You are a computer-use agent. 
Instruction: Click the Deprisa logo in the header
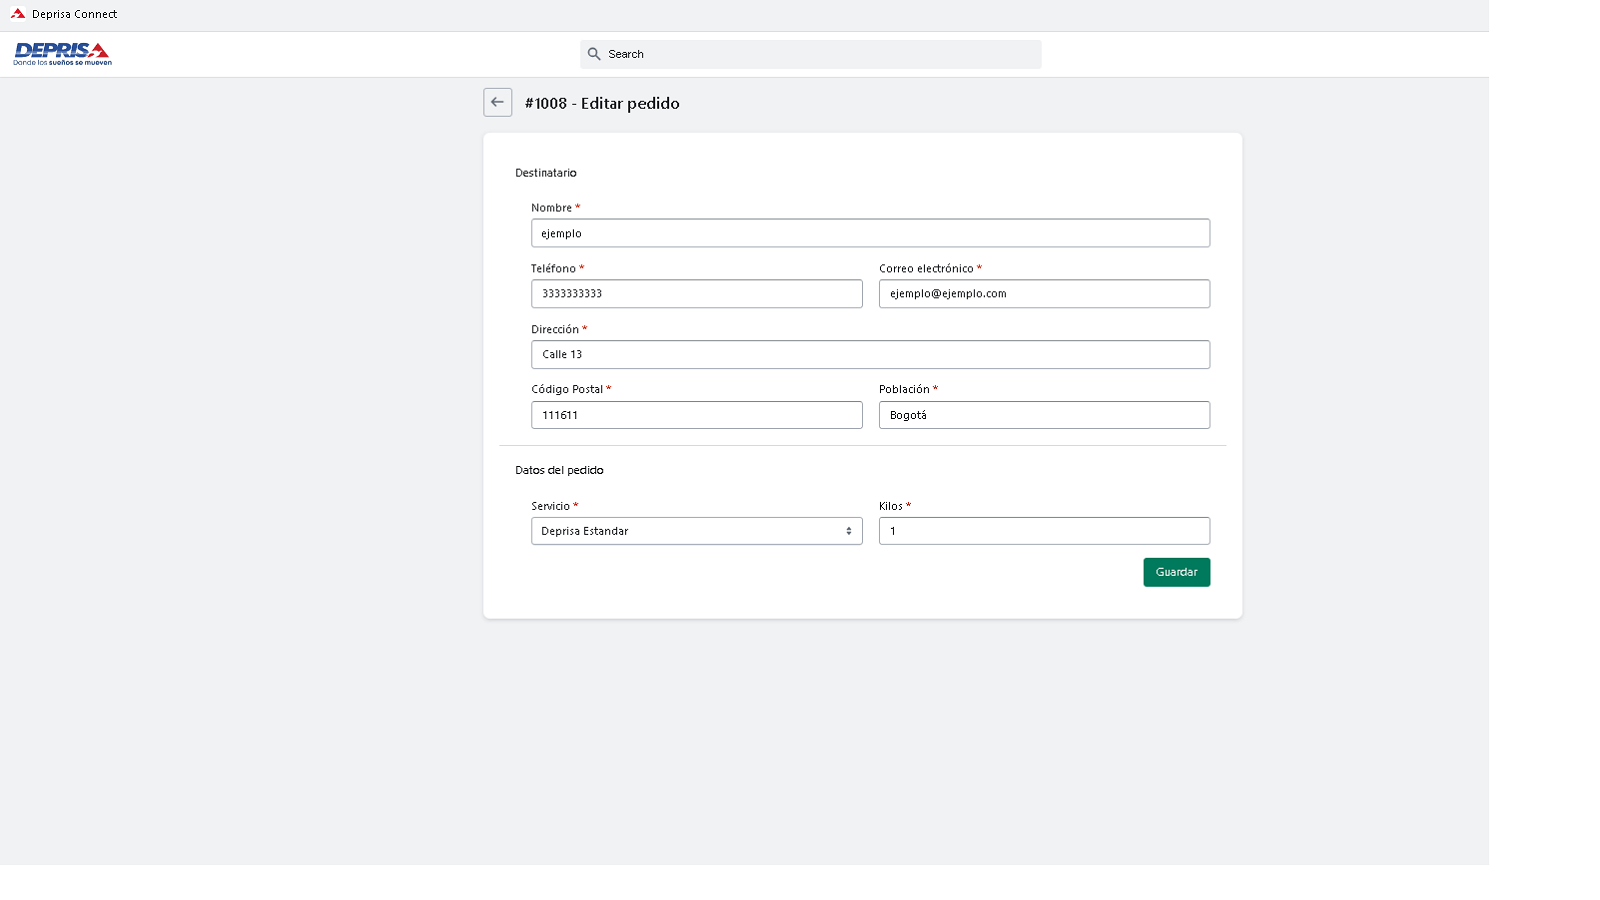(62, 54)
